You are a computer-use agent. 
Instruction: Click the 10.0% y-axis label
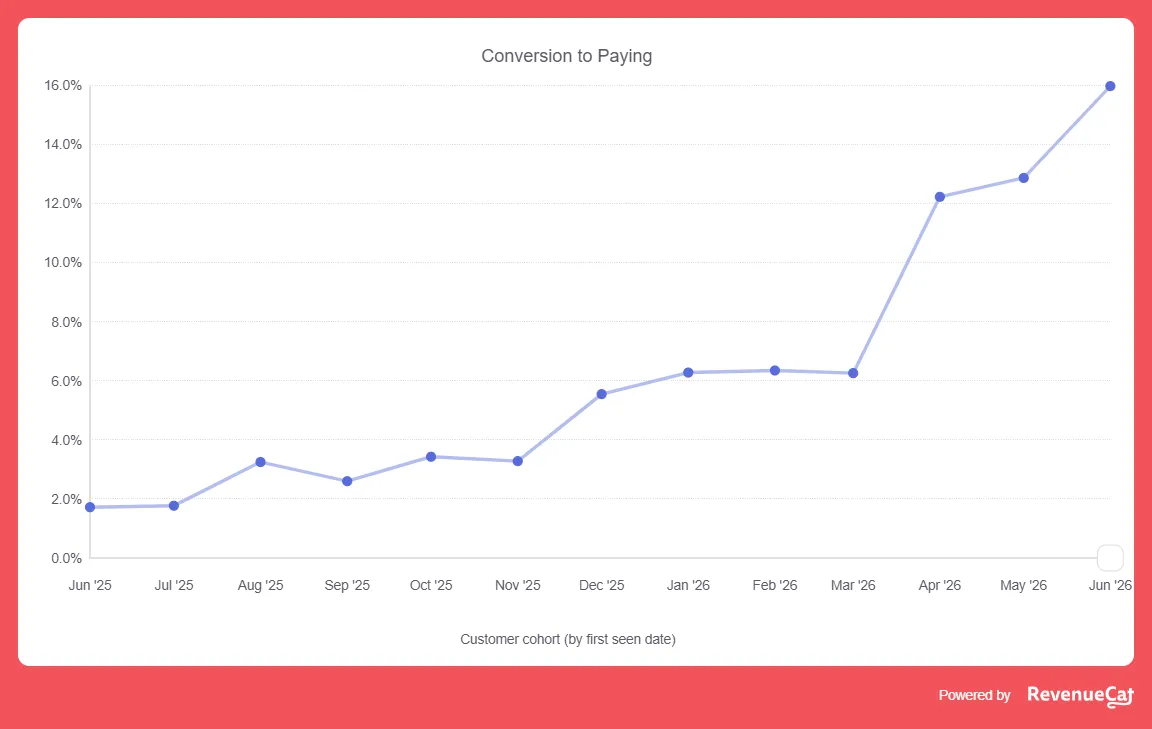(x=63, y=262)
